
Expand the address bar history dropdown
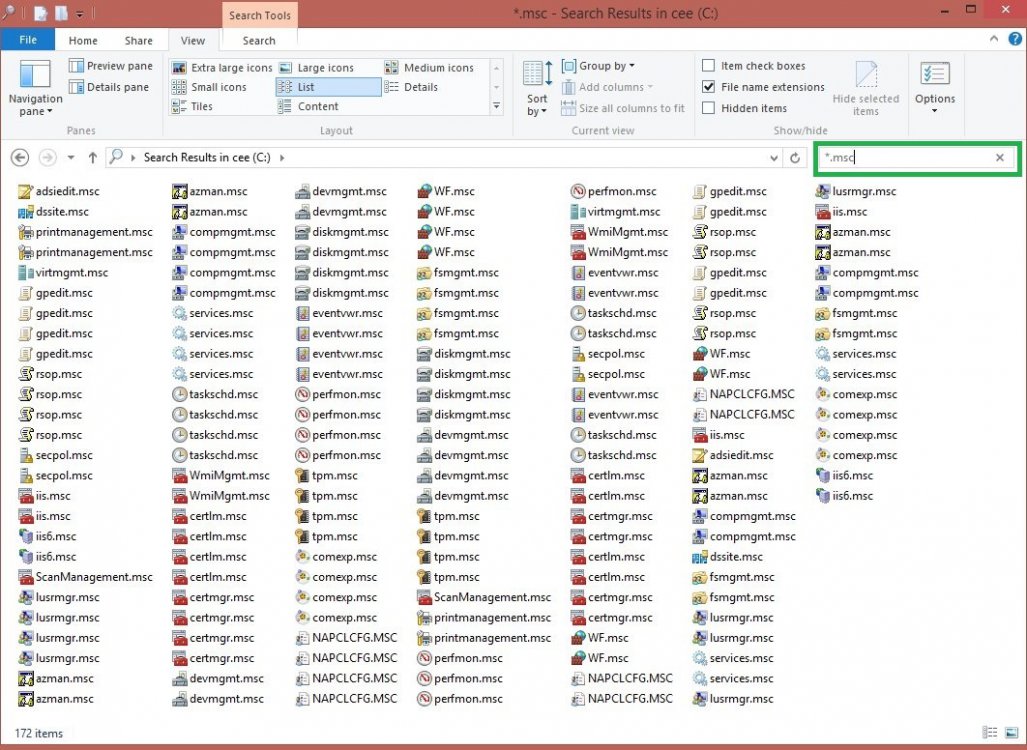click(774, 158)
